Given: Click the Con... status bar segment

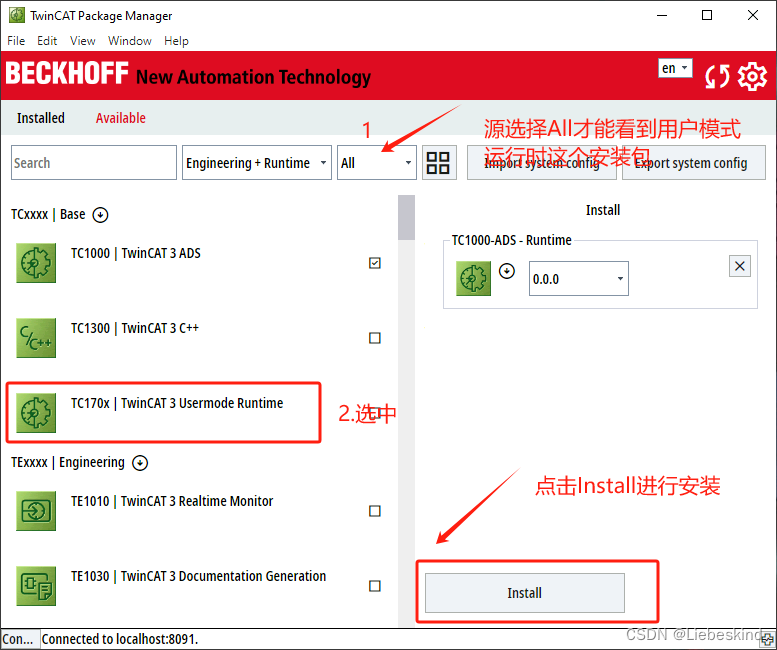Looking at the screenshot, I should [x=18, y=639].
